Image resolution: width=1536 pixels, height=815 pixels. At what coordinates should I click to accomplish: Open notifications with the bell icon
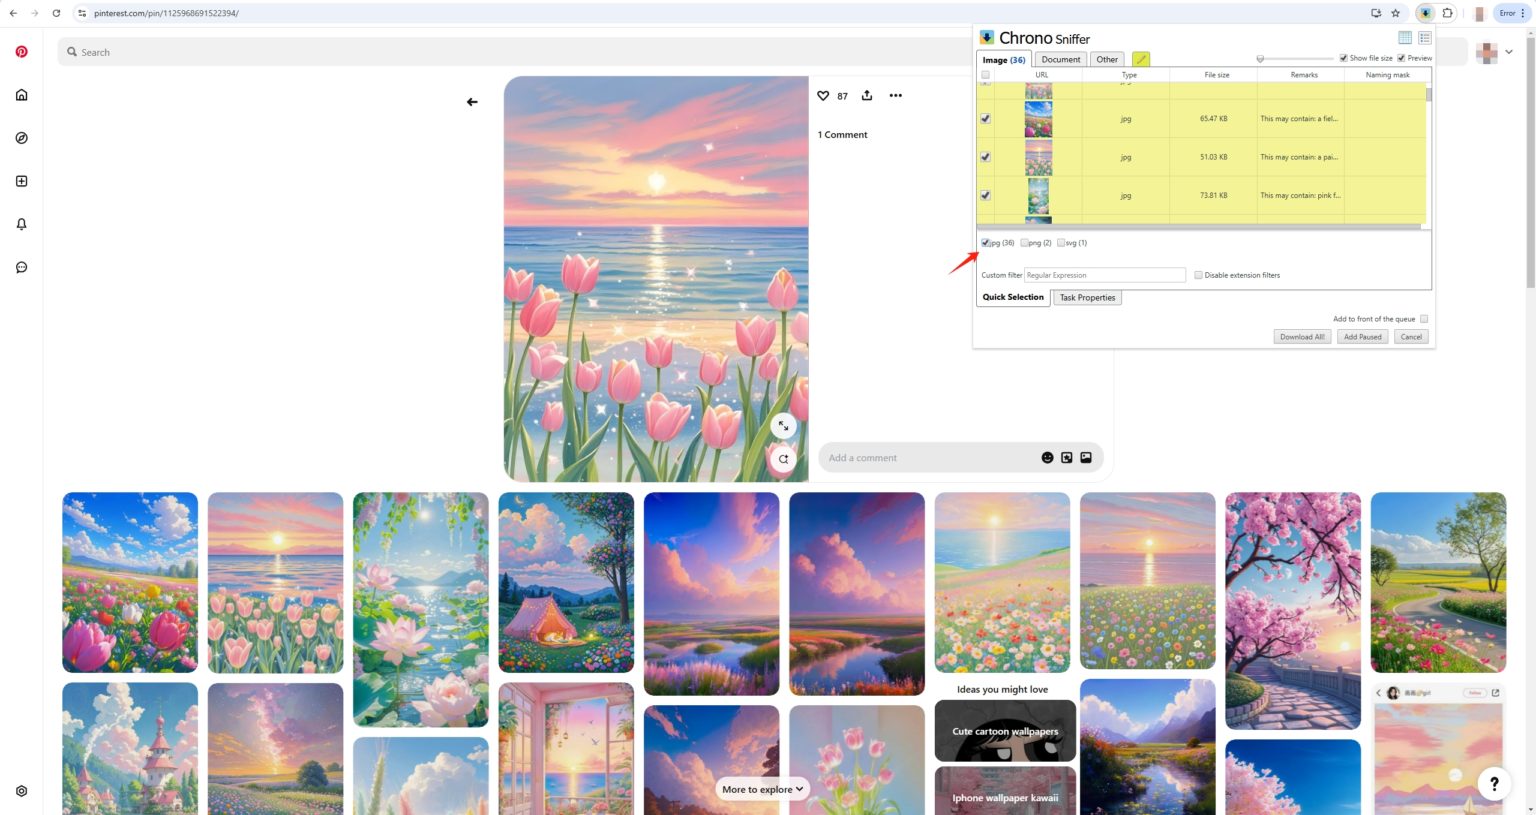coord(21,224)
